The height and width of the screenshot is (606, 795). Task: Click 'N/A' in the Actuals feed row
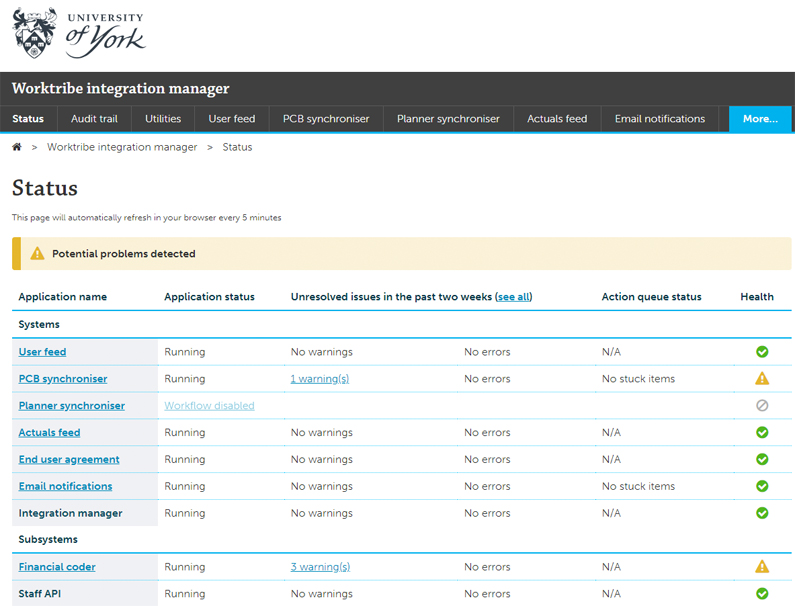[611, 433]
